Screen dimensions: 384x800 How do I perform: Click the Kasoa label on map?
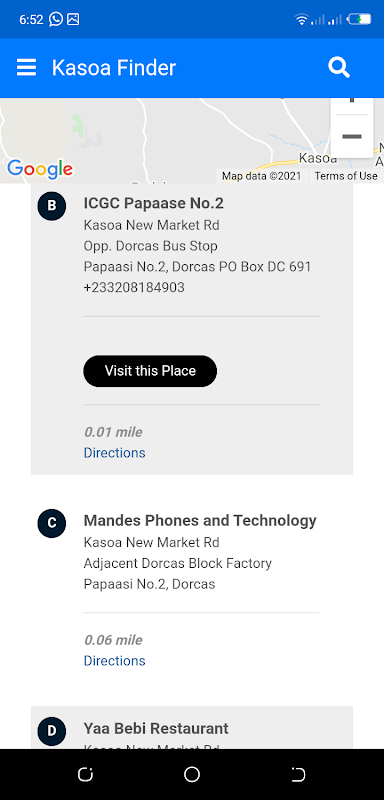click(x=318, y=158)
